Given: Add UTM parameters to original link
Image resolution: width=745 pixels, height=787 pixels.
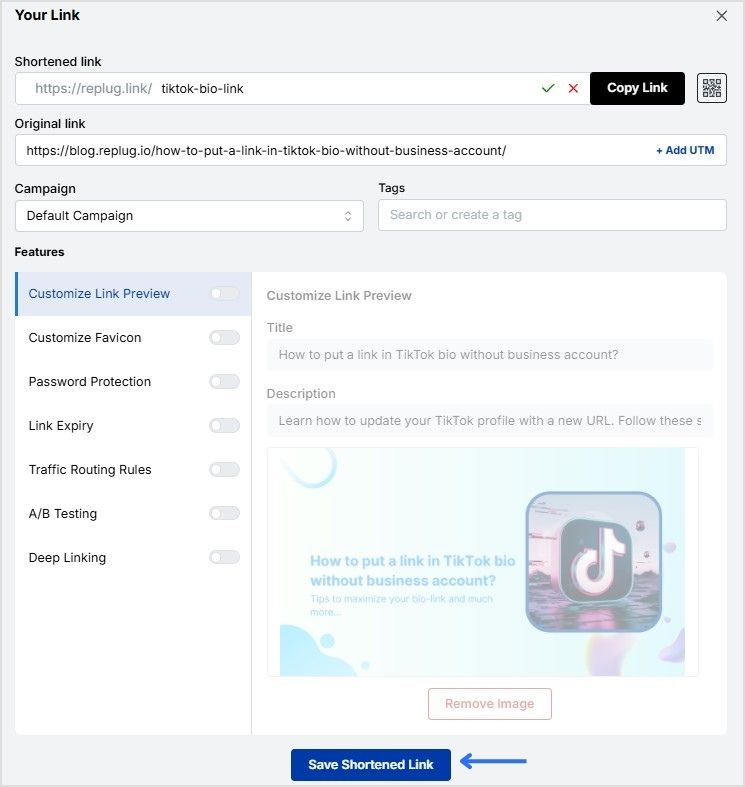Looking at the screenshot, I should click(685, 150).
